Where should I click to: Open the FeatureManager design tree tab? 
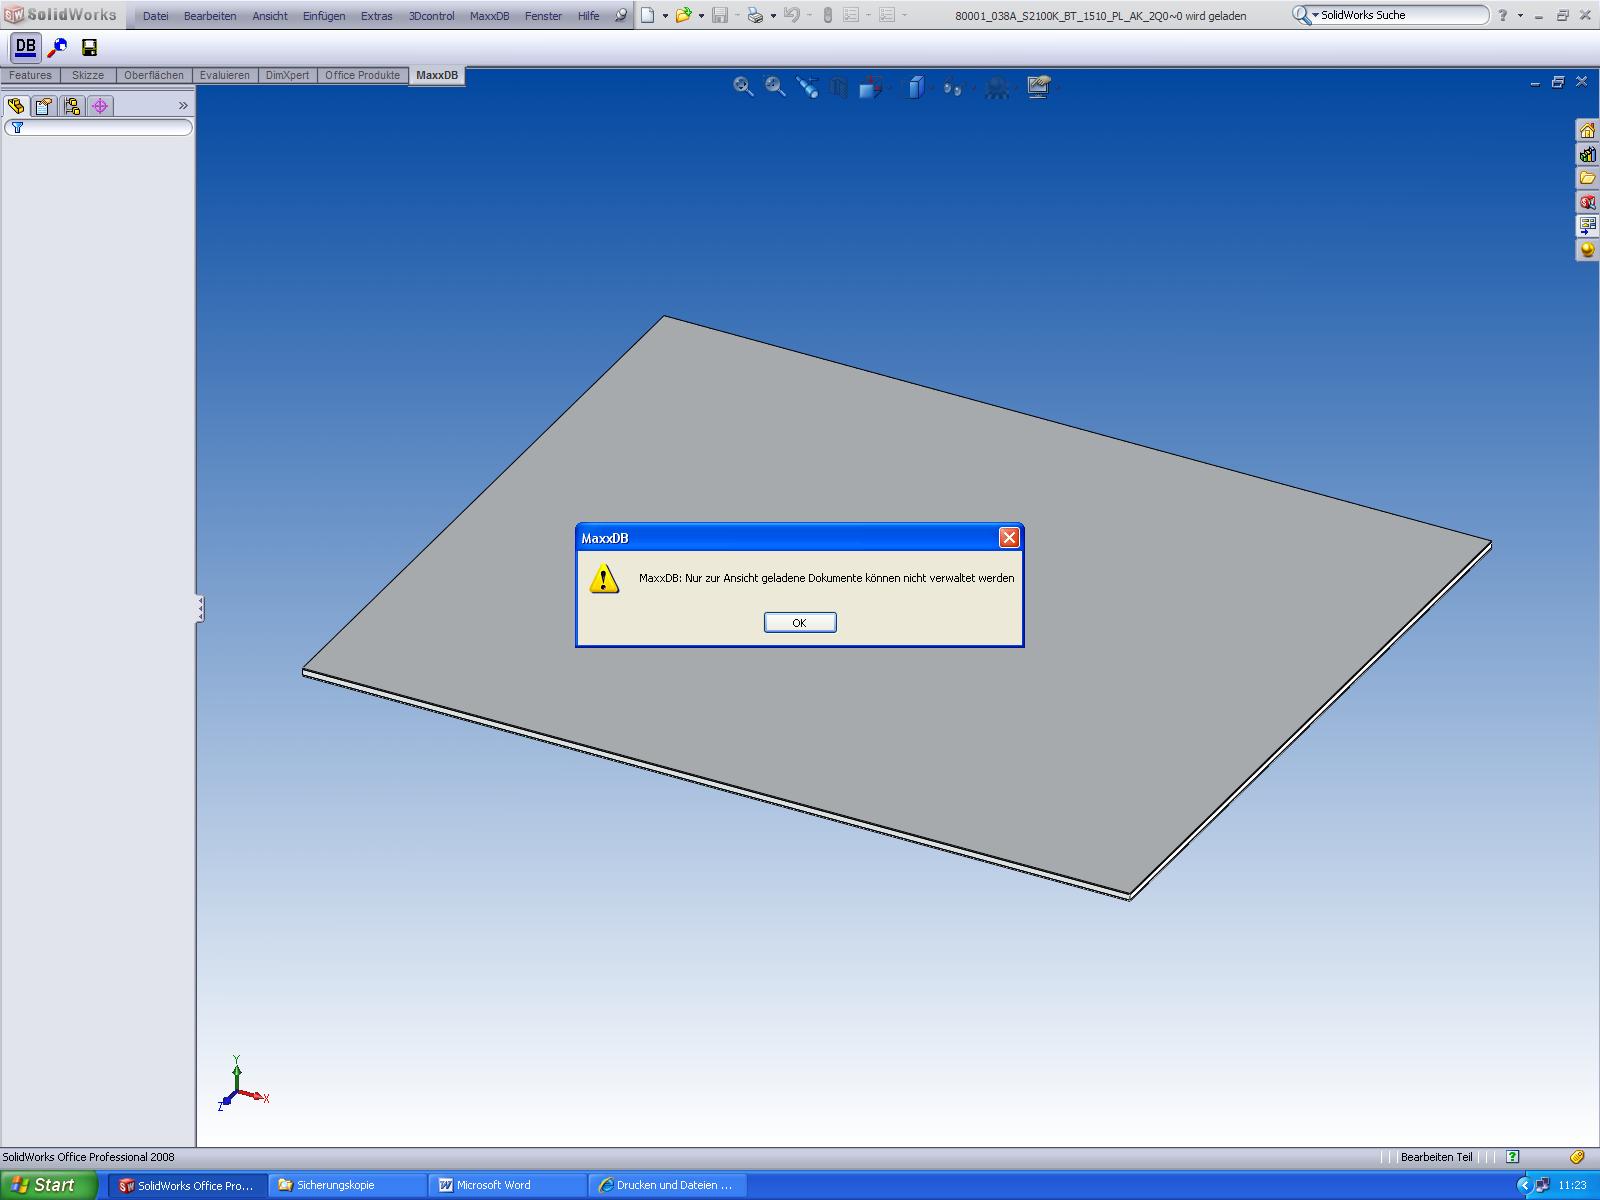pyautogui.click(x=16, y=105)
